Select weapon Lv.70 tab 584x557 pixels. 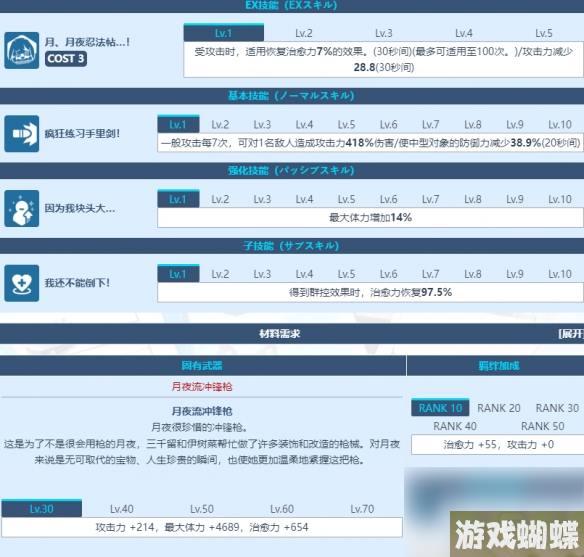point(362,509)
